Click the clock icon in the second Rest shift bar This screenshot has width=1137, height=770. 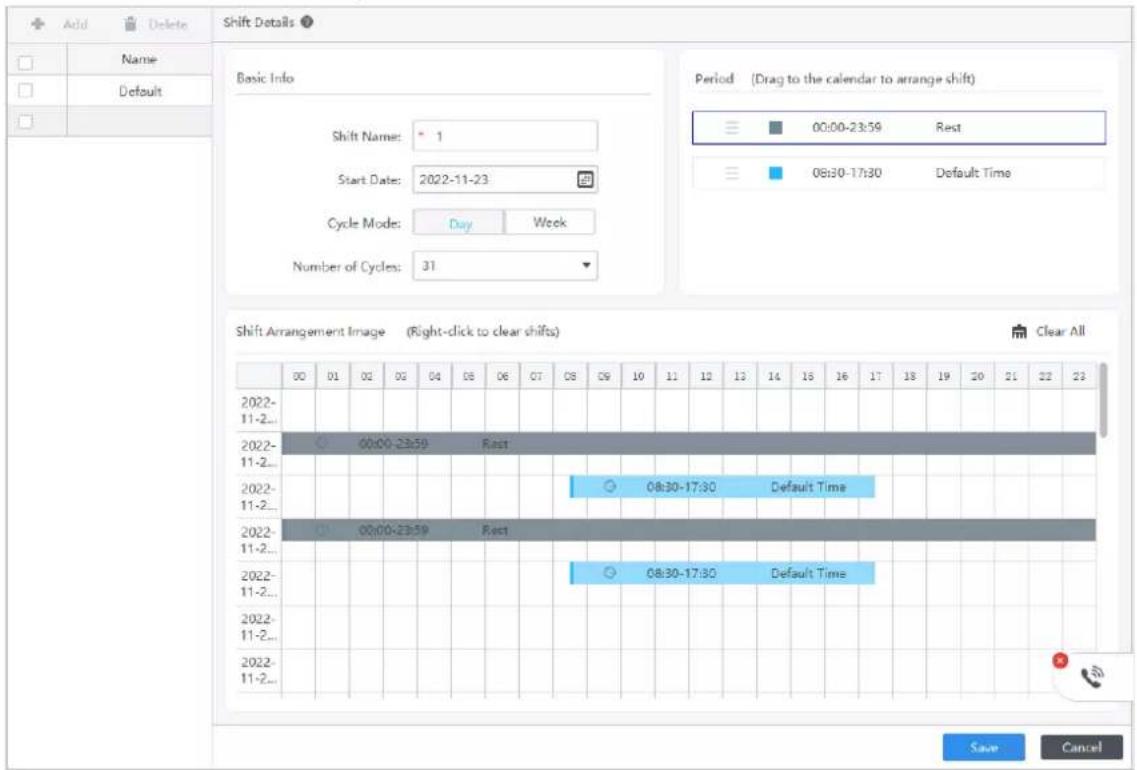(321, 530)
